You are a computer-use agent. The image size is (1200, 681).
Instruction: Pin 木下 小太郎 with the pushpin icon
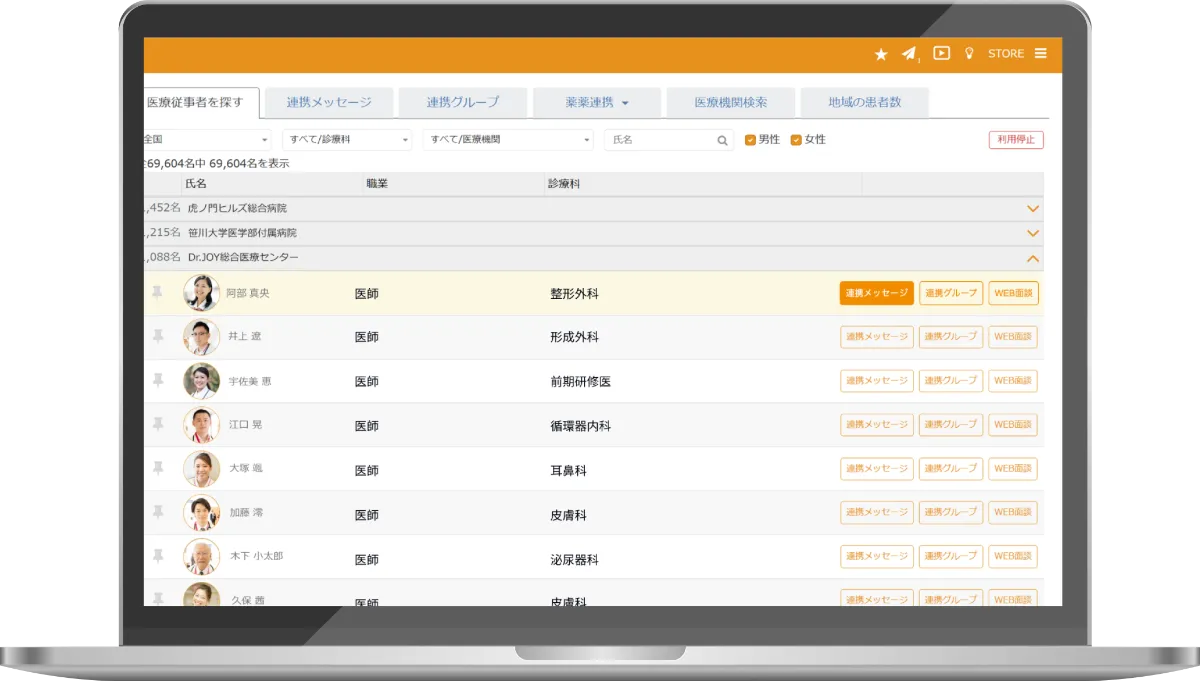tap(157, 556)
